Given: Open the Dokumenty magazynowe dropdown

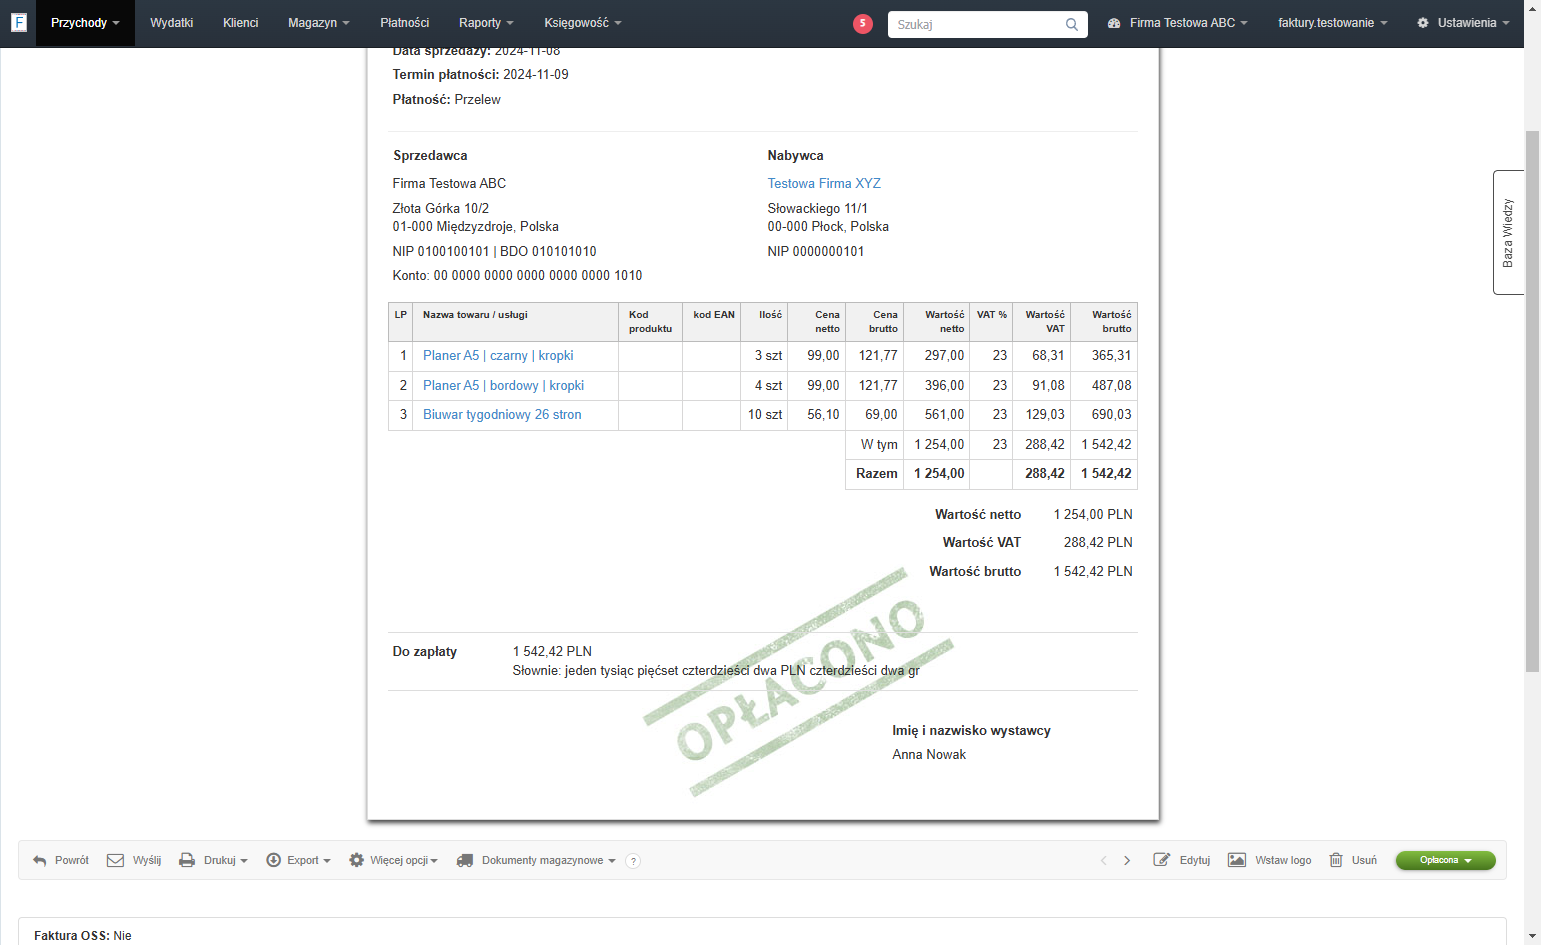Looking at the screenshot, I should click(536, 860).
